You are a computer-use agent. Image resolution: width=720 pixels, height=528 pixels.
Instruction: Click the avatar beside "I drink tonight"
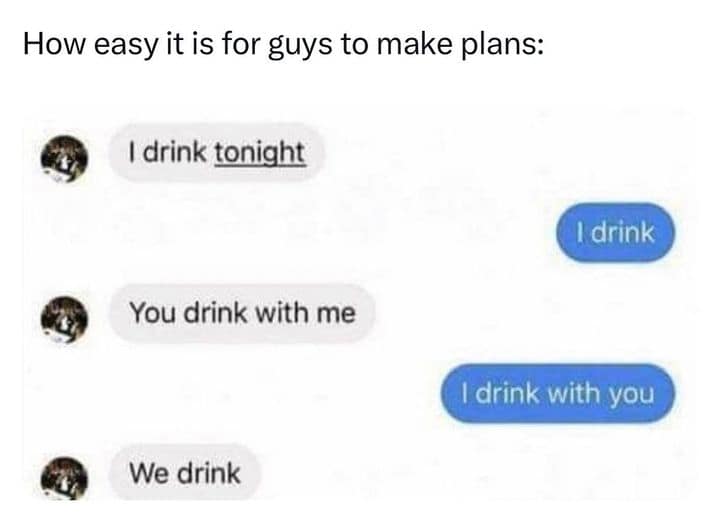coord(64,159)
